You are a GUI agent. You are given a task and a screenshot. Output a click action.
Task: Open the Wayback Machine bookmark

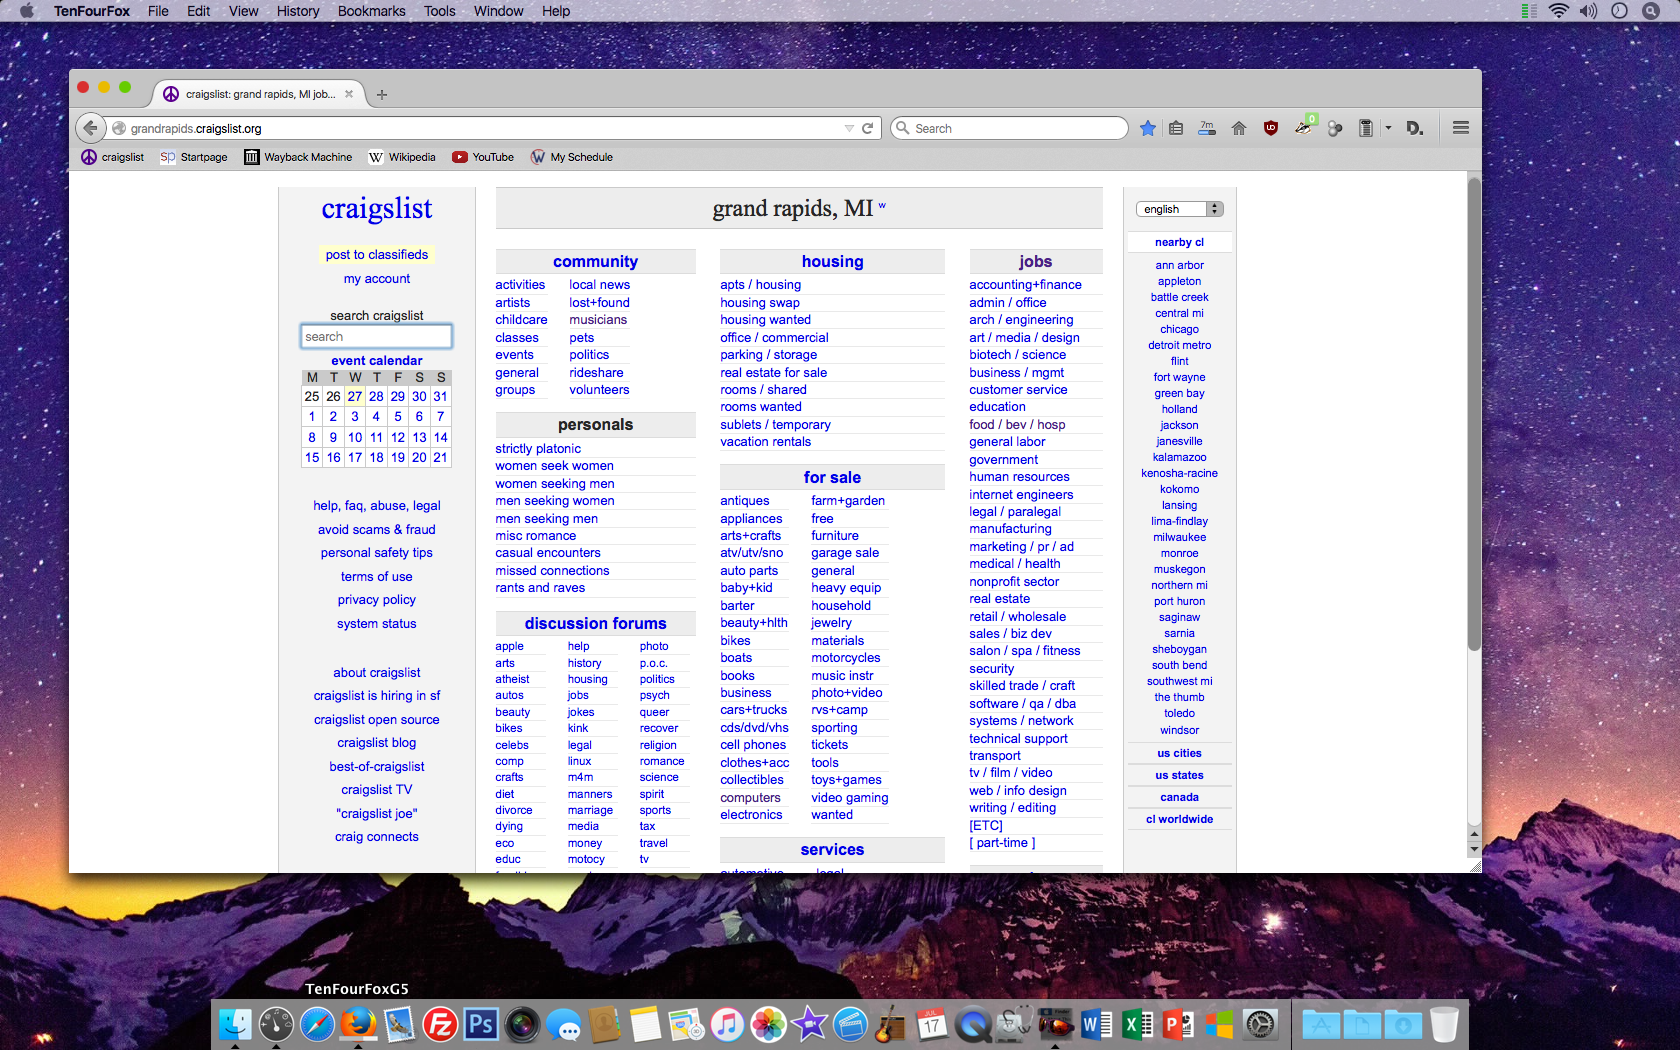coord(299,157)
